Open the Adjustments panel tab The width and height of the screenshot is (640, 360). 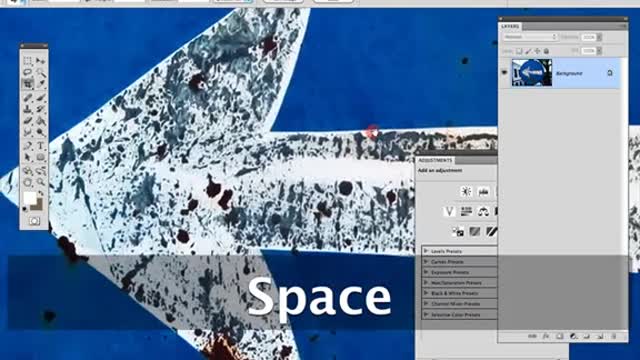435,160
